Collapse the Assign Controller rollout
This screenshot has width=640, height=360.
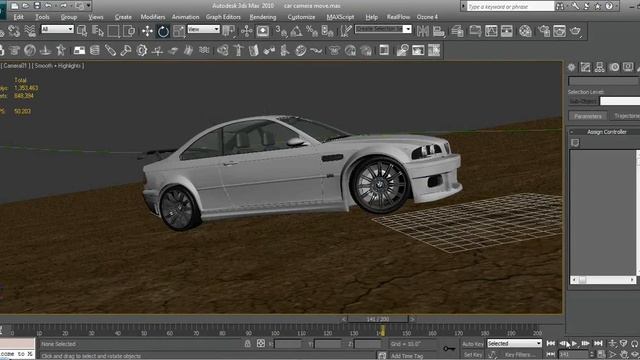572,132
